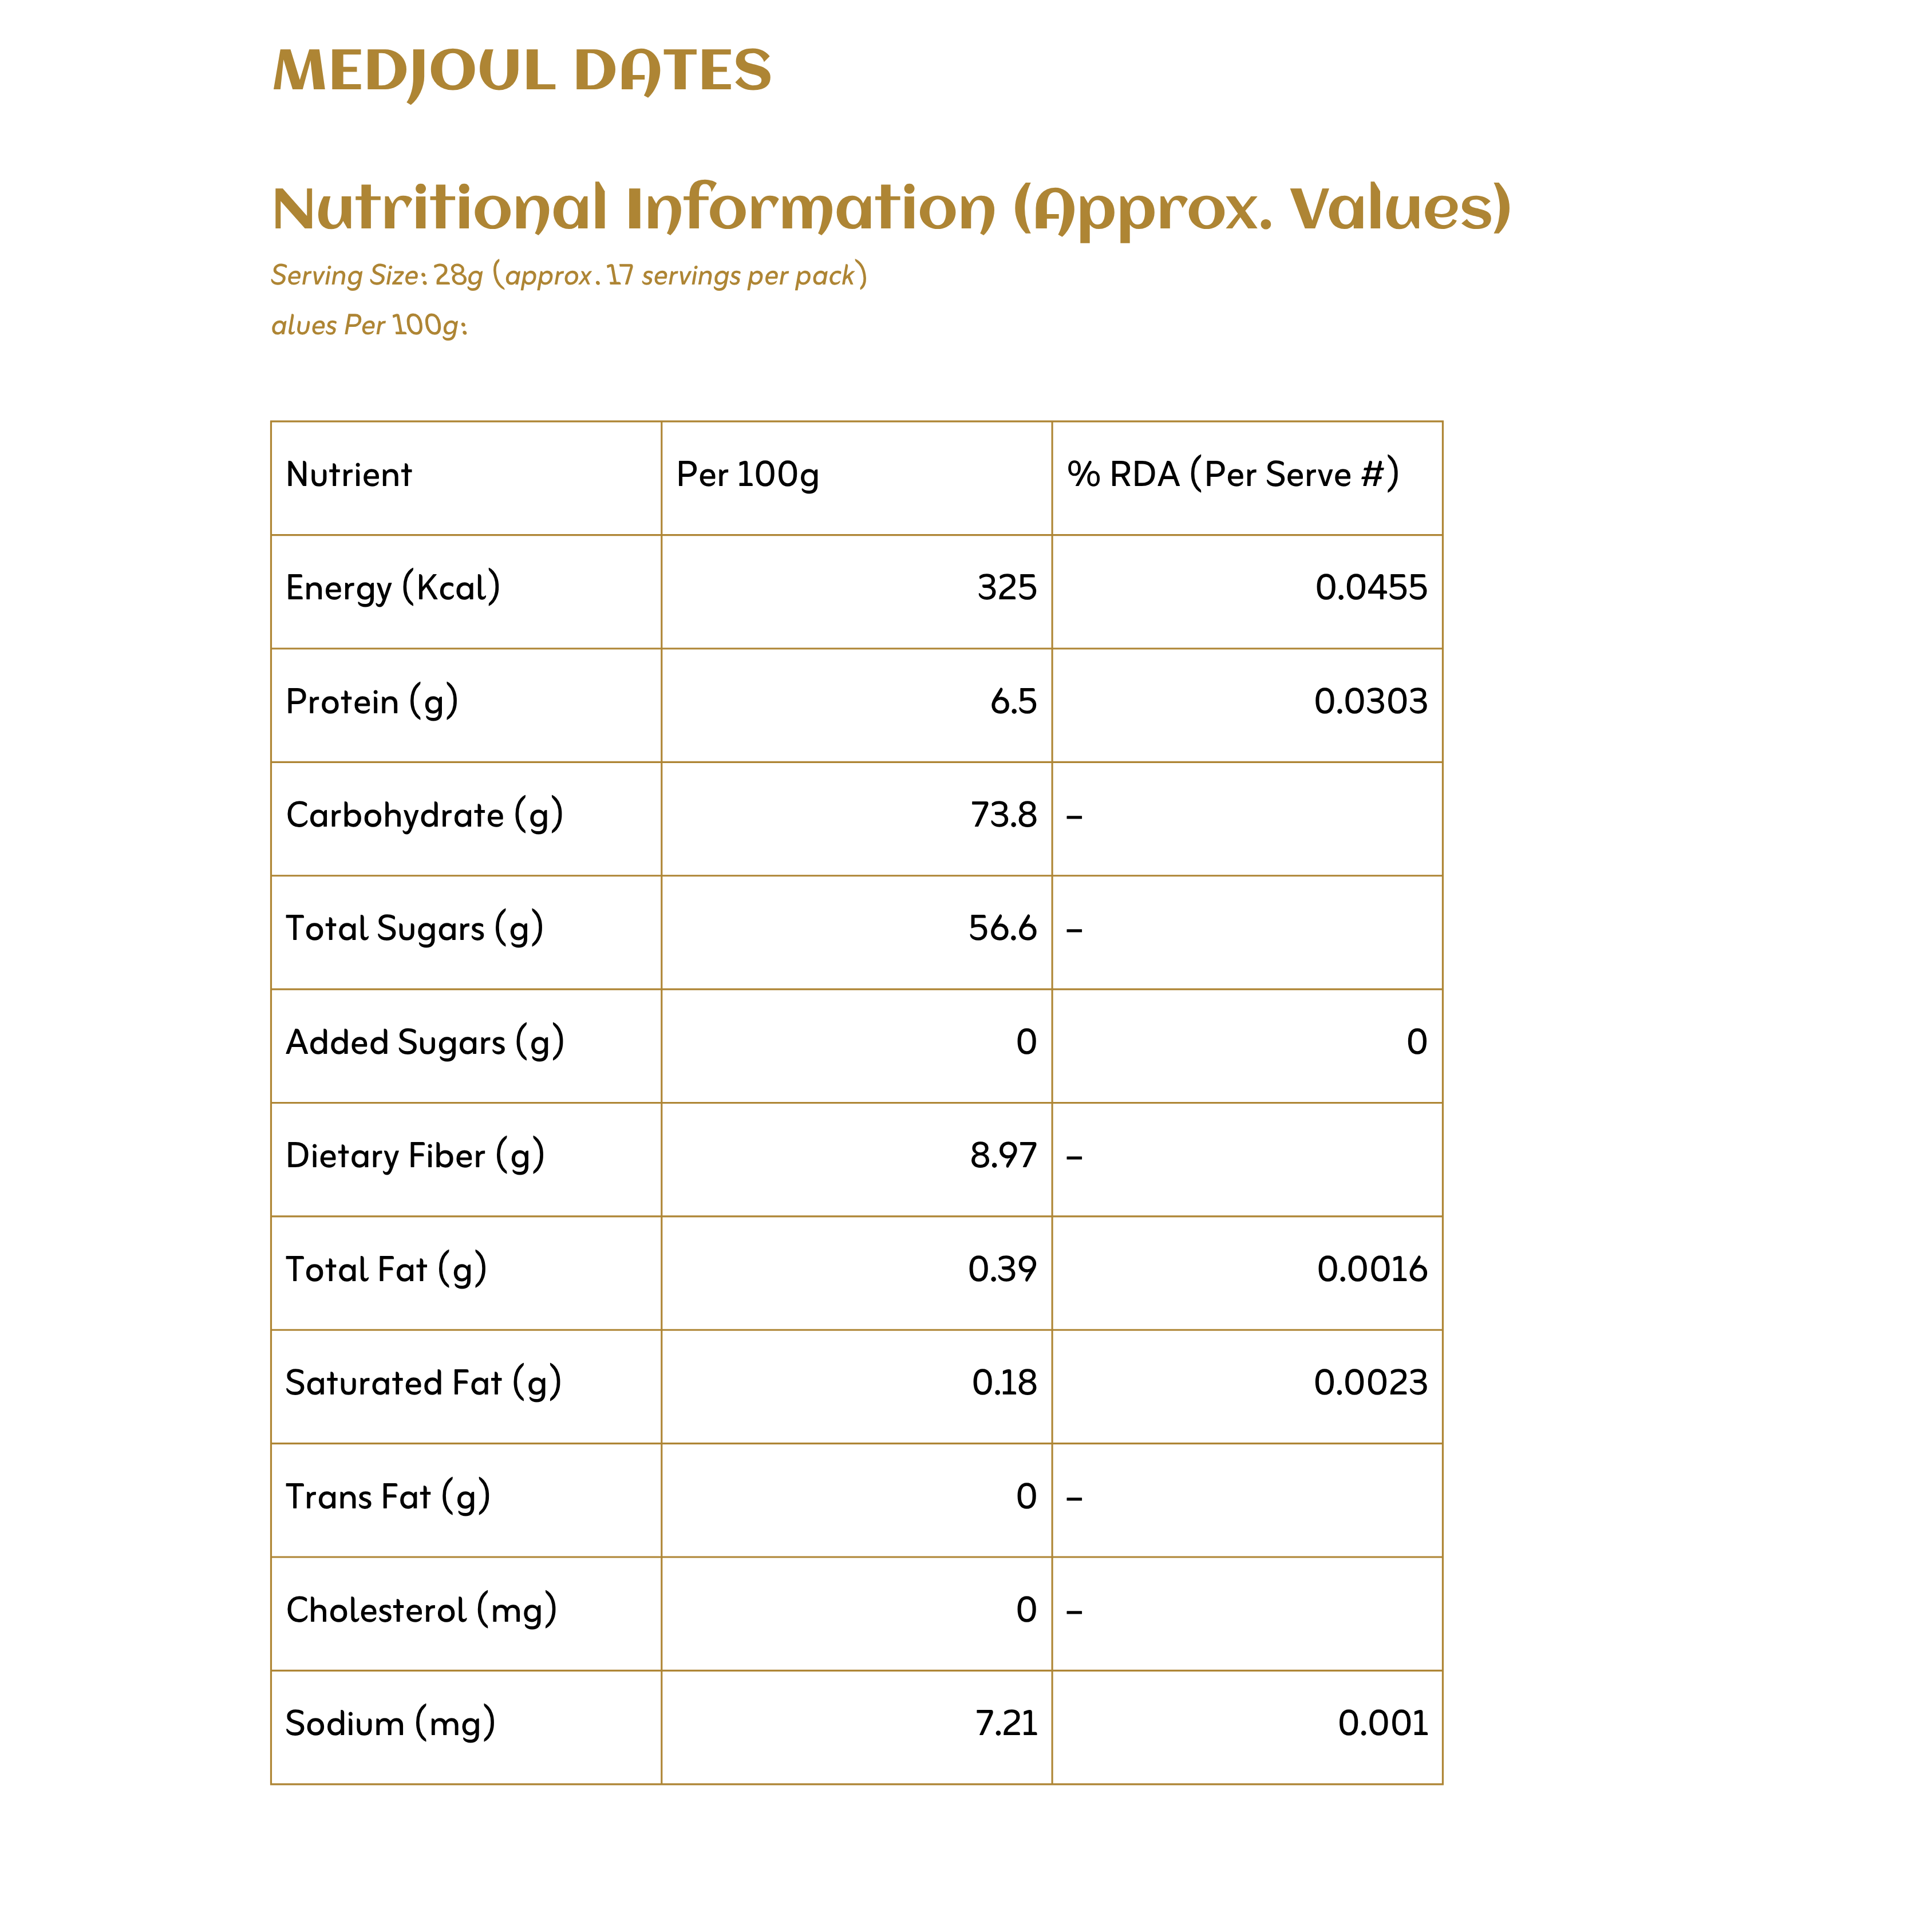
Task: Click the Cholesterol (mg) row label
Action: tap(421, 1610)
